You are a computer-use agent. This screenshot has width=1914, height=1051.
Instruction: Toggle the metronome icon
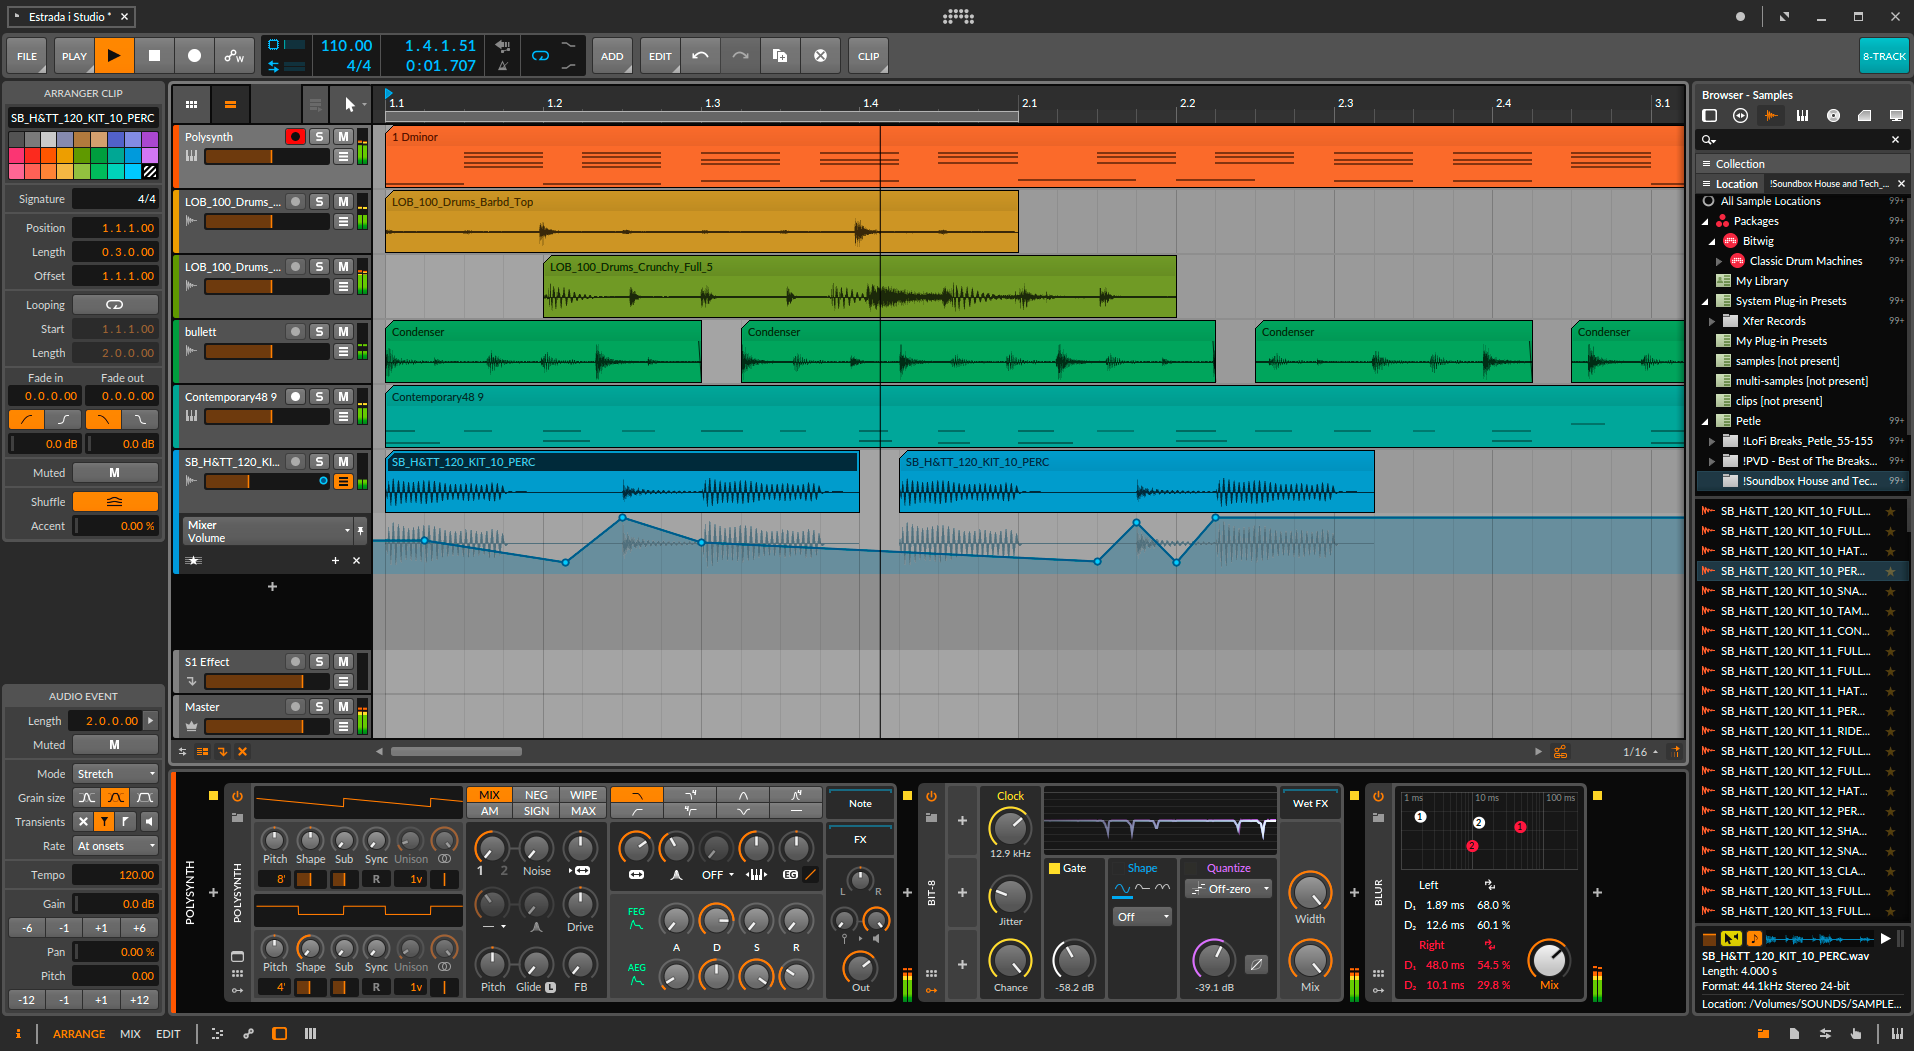click(503, 66)
